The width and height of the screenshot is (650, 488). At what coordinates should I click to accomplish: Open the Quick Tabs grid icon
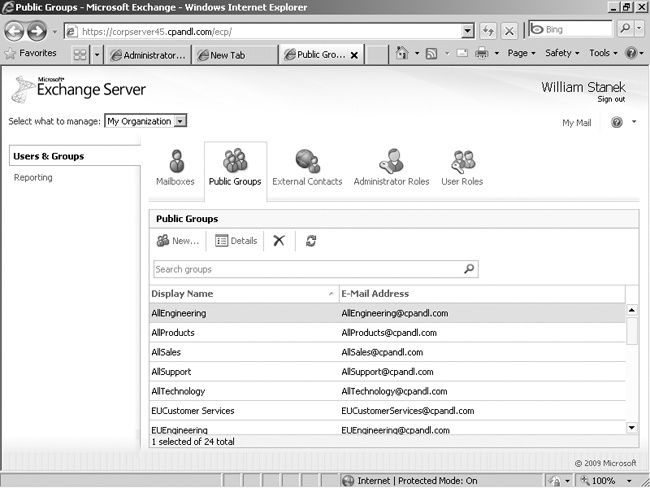pos(80,54)
